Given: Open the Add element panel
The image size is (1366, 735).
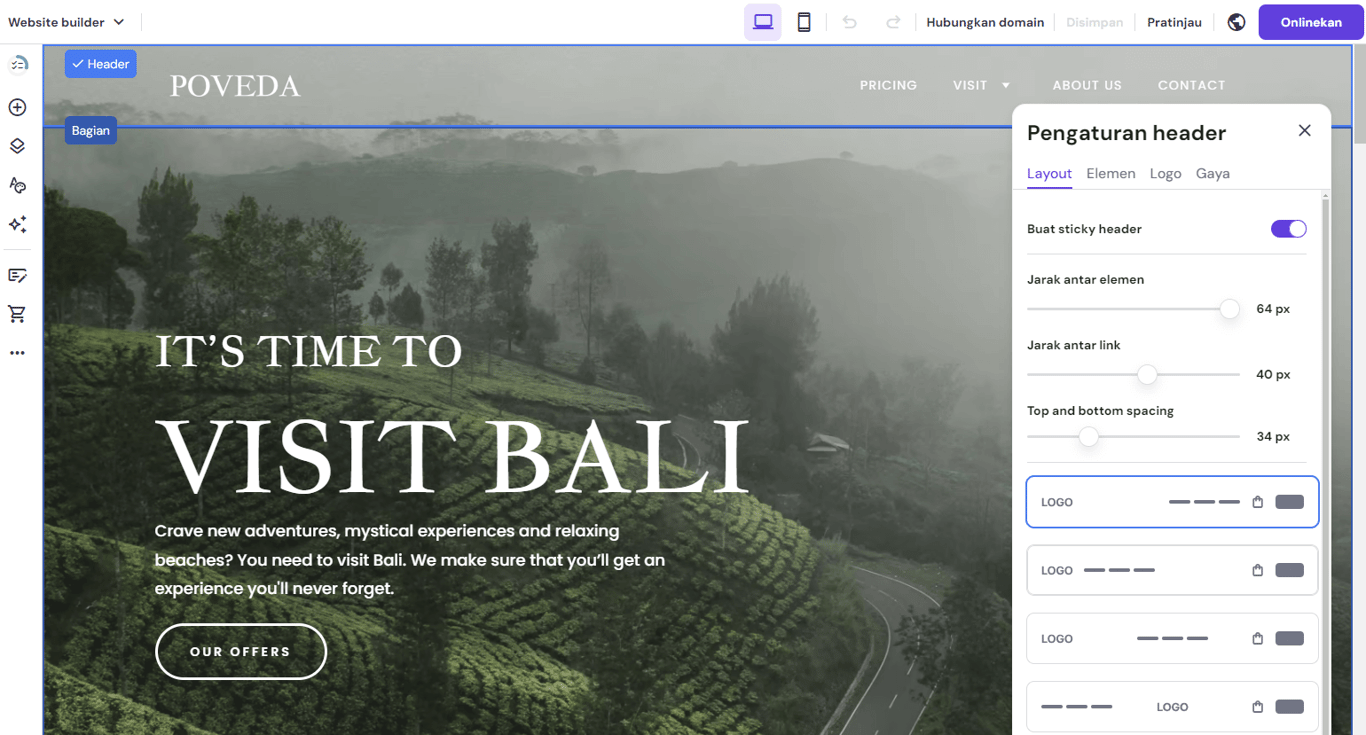Looking at the screenshot, I should pos(16,107).
